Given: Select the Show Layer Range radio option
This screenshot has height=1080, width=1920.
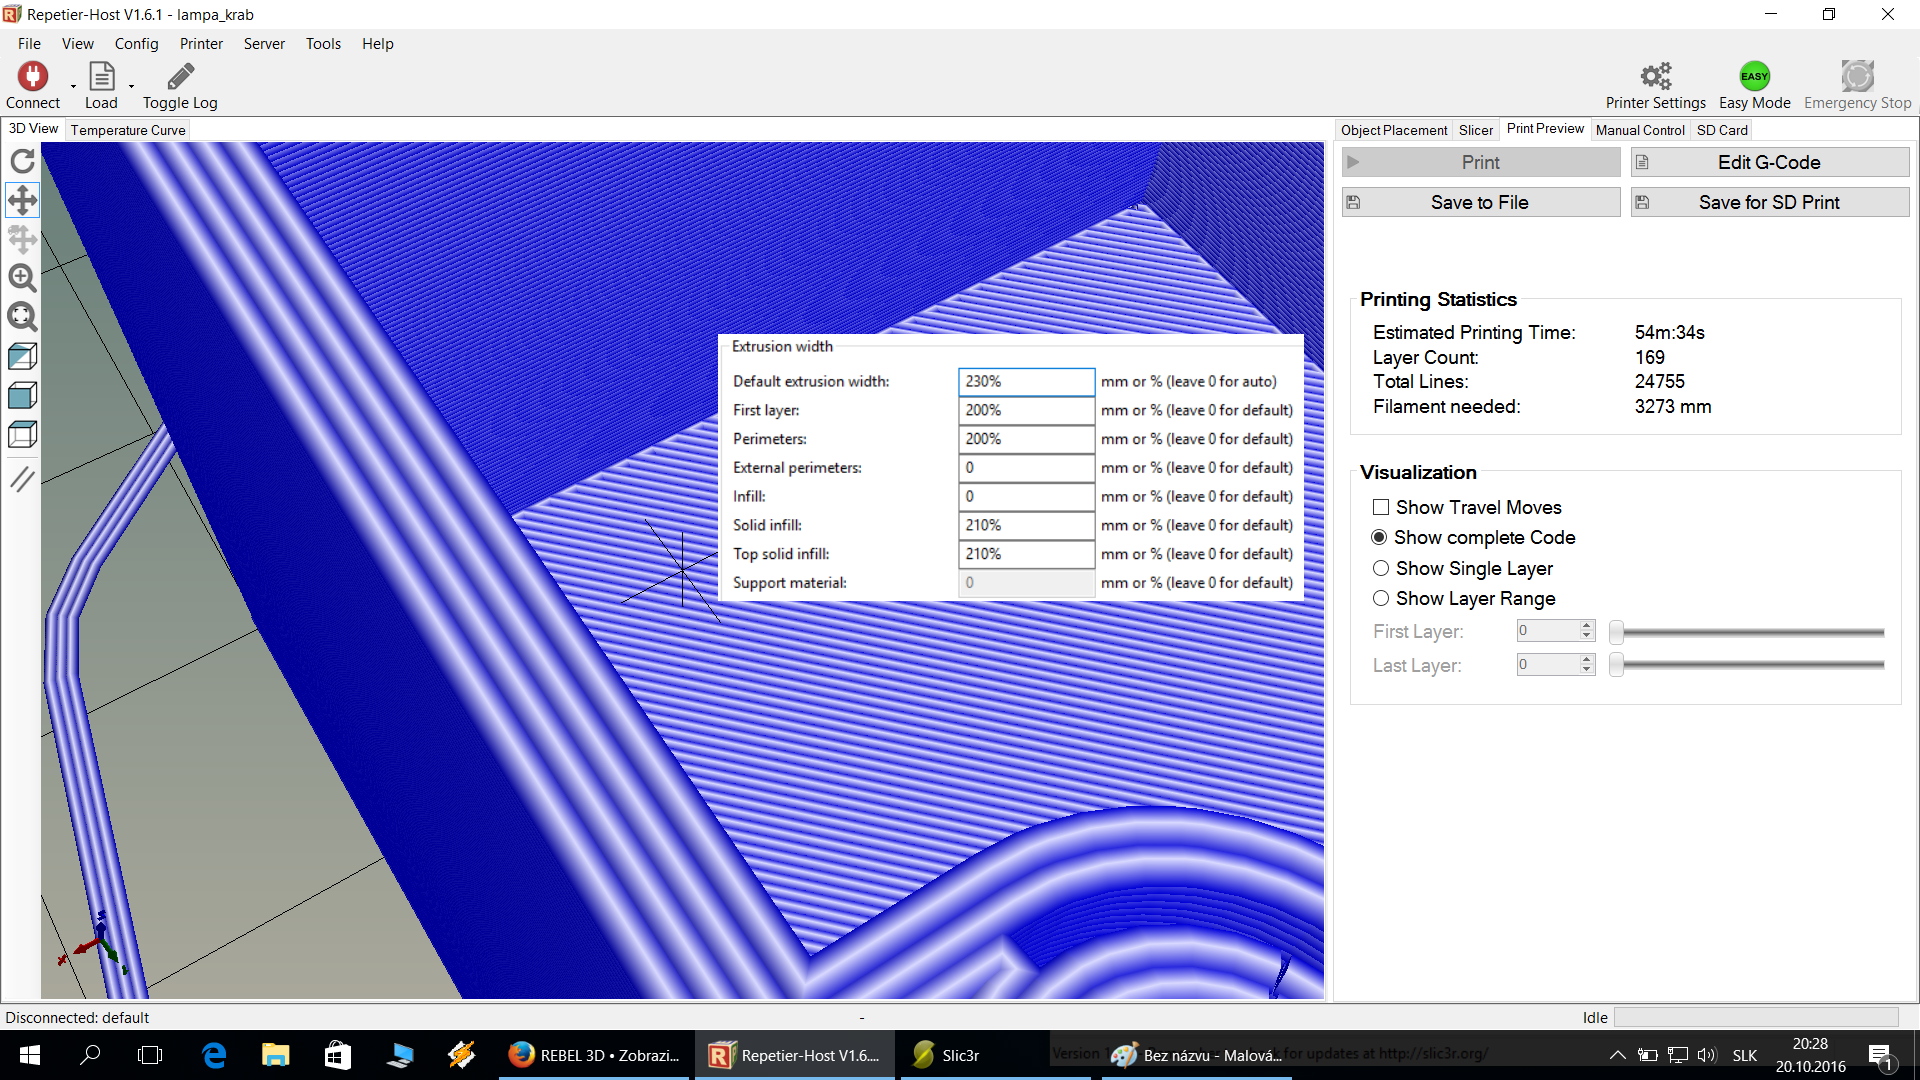Looking at the screenshot, I should [1381, 599].
